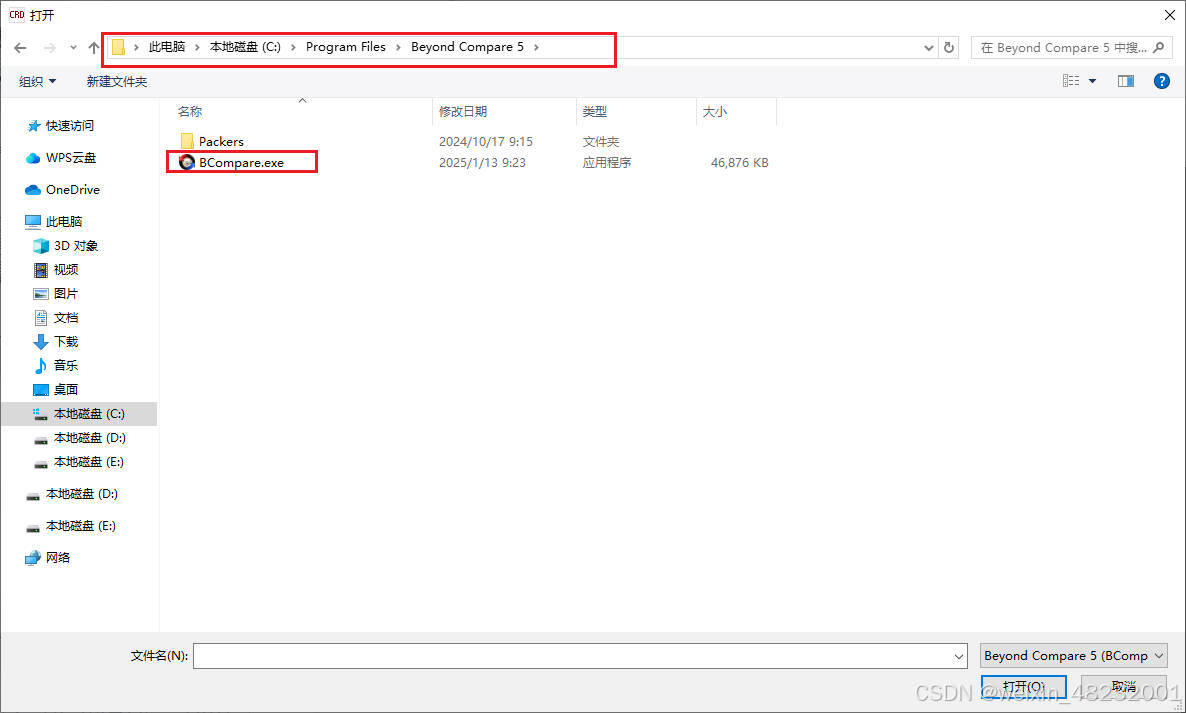Click the OneDrive cloud icon
This screenshot has width=1186, height=713.
(x=33, y=190)
